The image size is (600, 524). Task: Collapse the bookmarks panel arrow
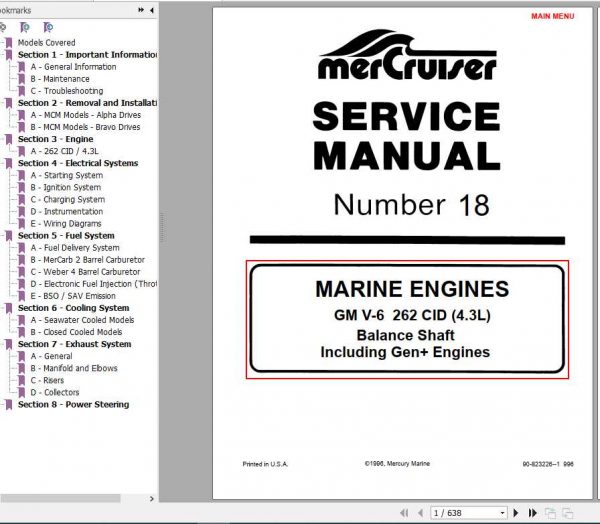pos(152,10)
